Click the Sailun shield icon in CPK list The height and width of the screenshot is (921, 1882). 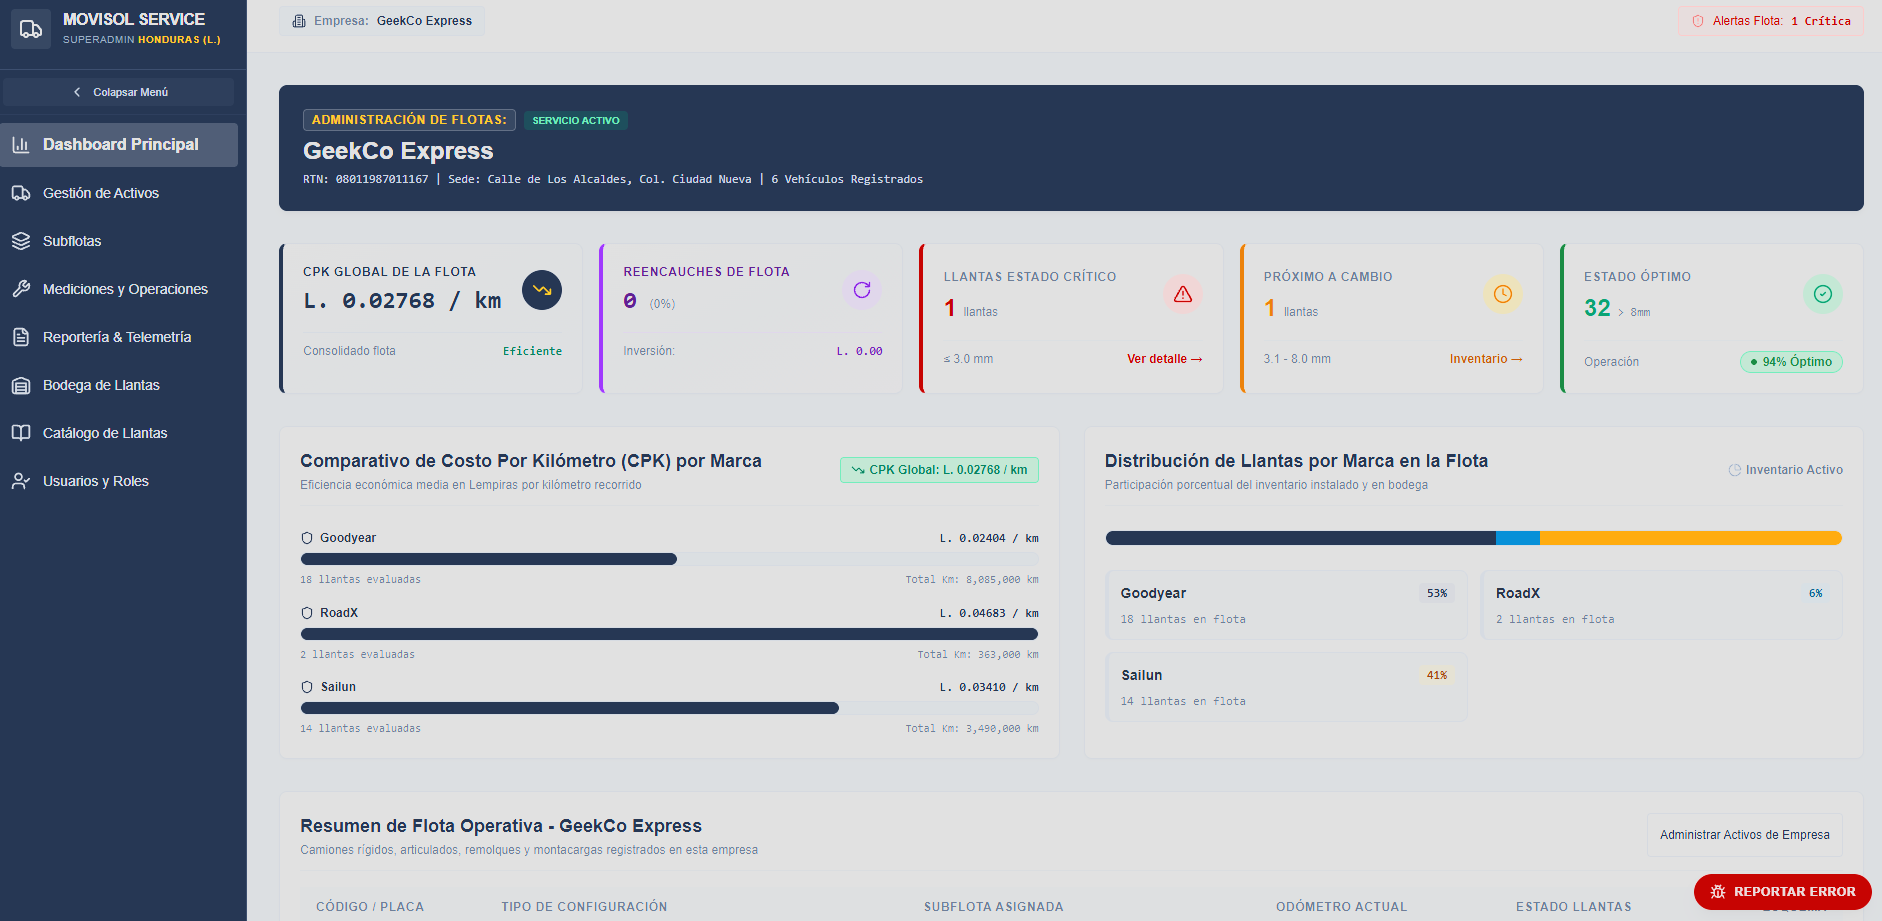[x=307, y=687]
